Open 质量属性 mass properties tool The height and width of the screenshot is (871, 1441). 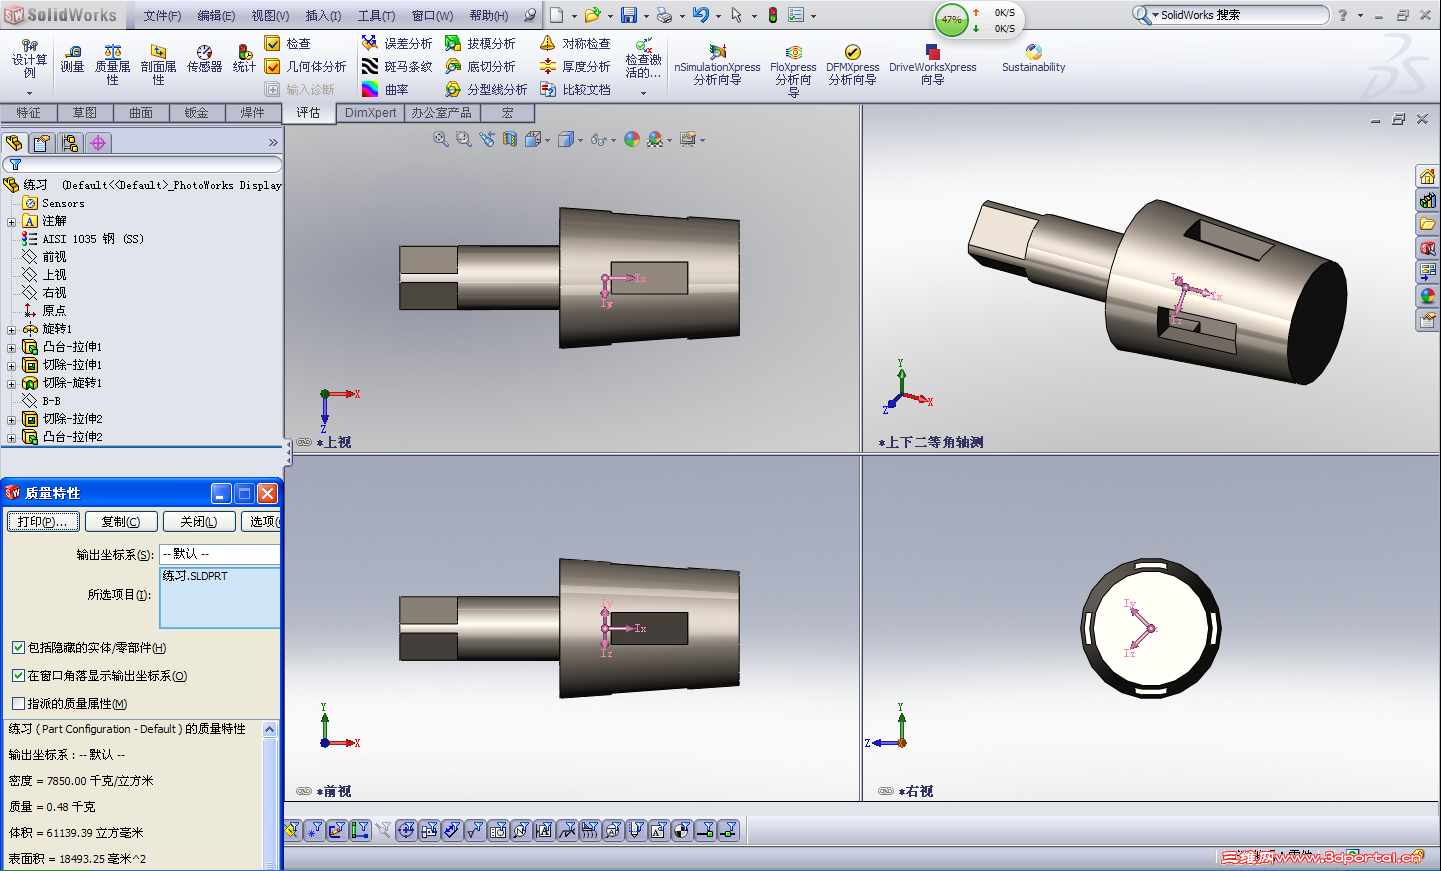pos(112,65)
